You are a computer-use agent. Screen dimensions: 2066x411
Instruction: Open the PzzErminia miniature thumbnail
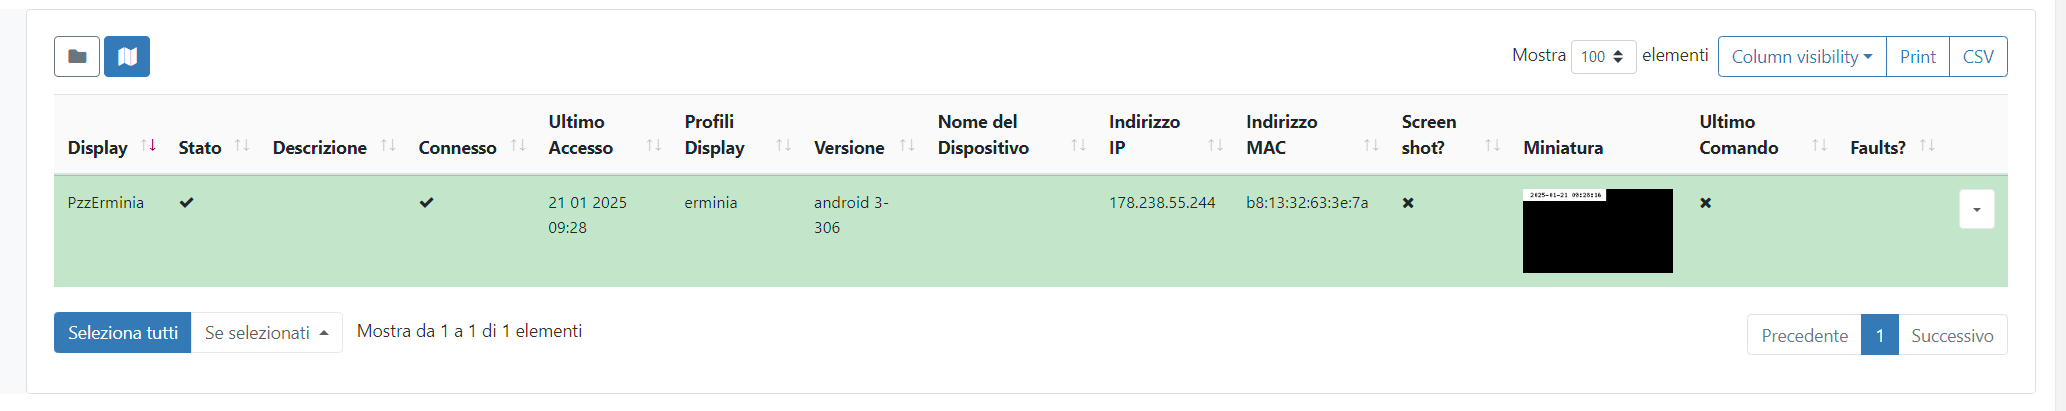1597,231
